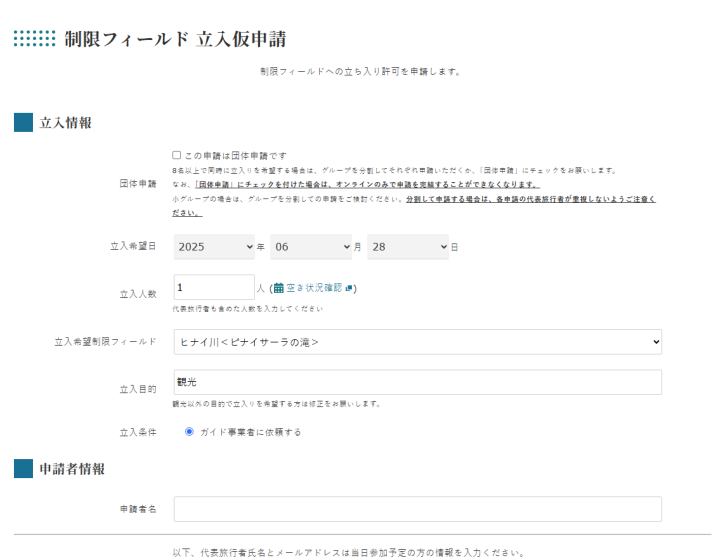
Task: Click the external-link icon after 空き状況確認
Action: pos(347,288)
